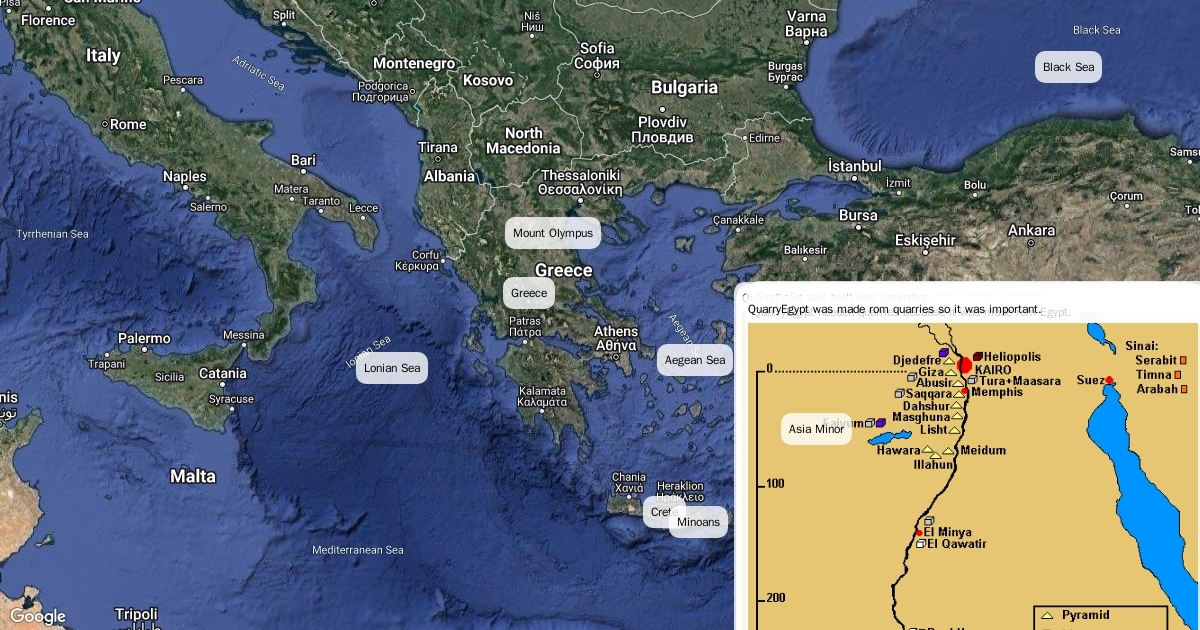Click the Minoans marker label
The image size is (1200, 630).
pos(698,522)
